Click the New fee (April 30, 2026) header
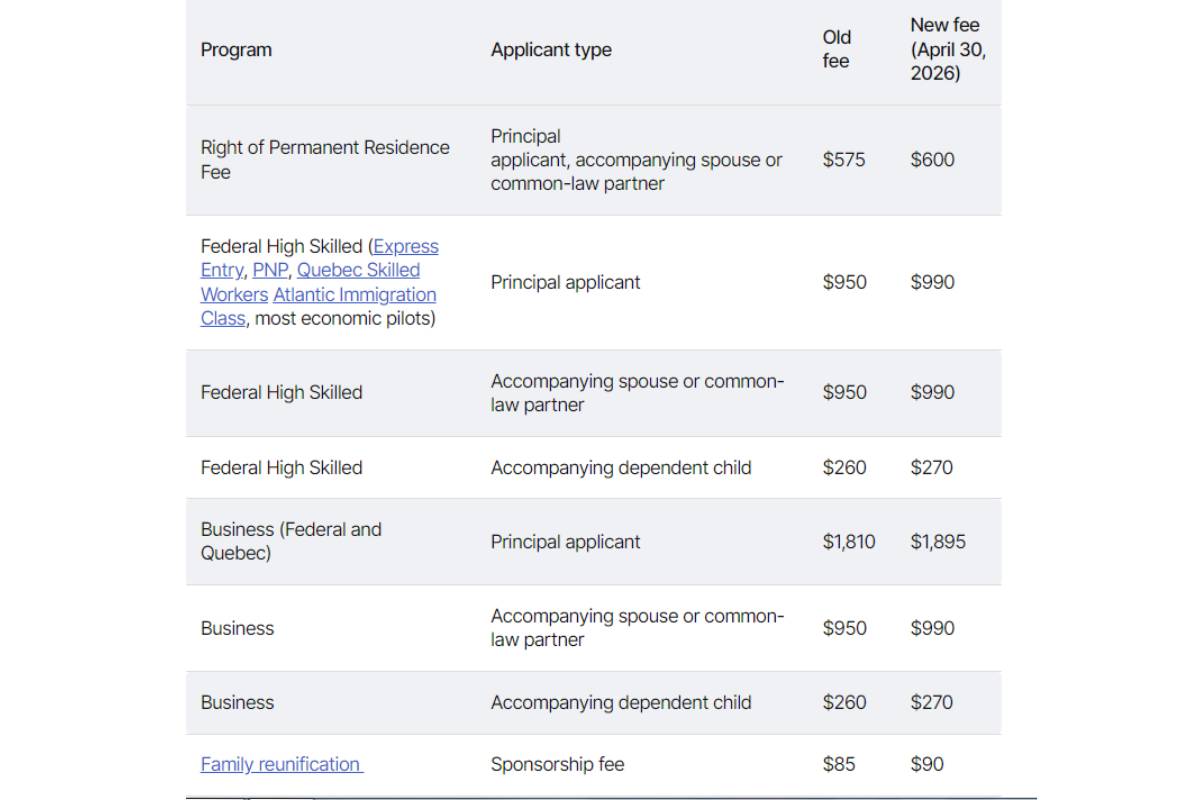Image resolution: width=1200 pixels, height=800 pixels. pos(948,49)
